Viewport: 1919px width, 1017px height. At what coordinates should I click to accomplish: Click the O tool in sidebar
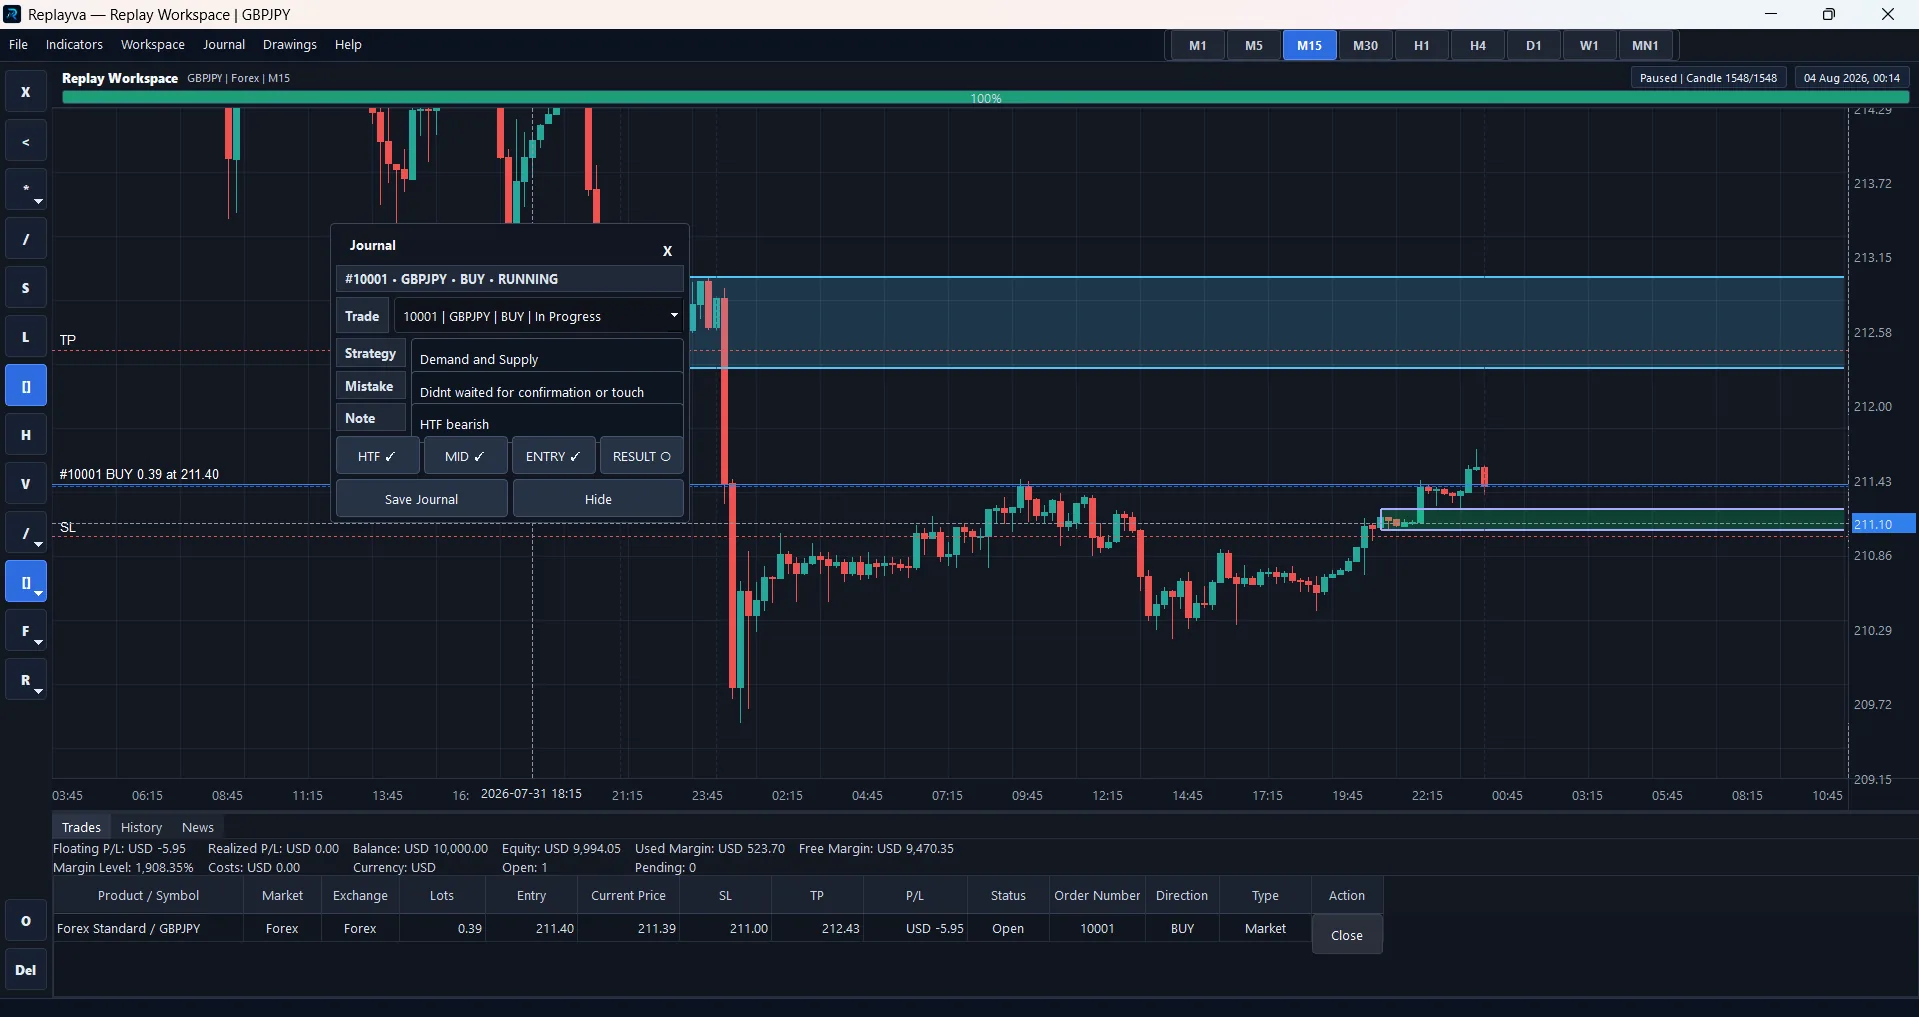click(26, 921)
